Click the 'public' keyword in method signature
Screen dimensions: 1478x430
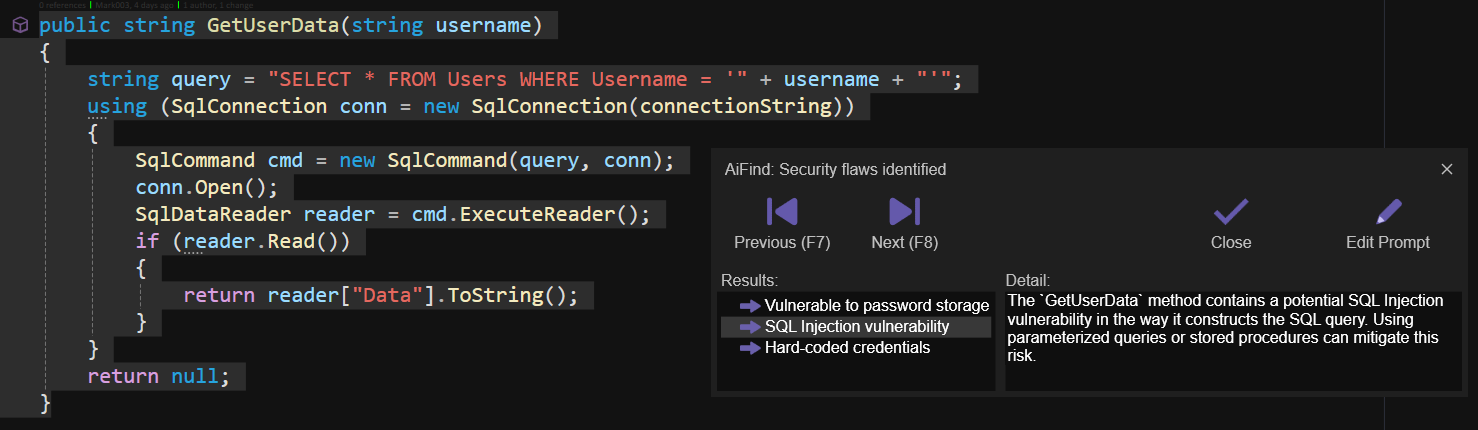coord(75,25)
